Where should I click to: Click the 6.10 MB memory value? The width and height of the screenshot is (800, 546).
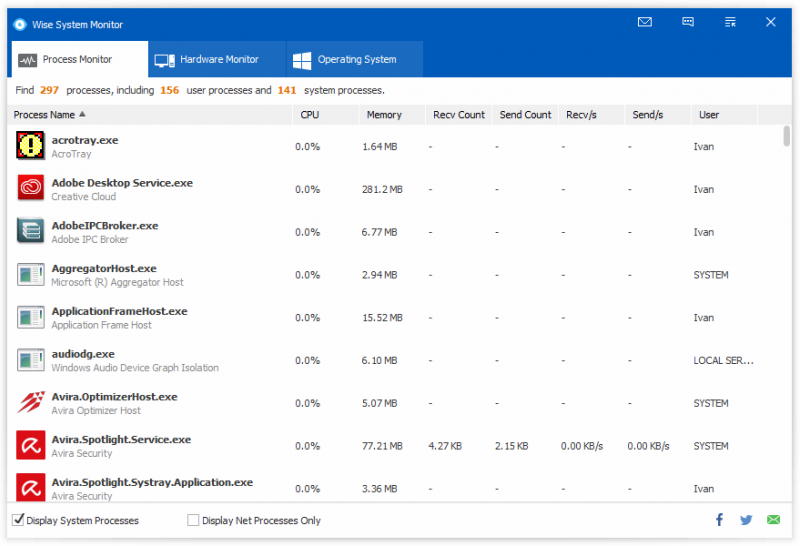pos(380,360)
